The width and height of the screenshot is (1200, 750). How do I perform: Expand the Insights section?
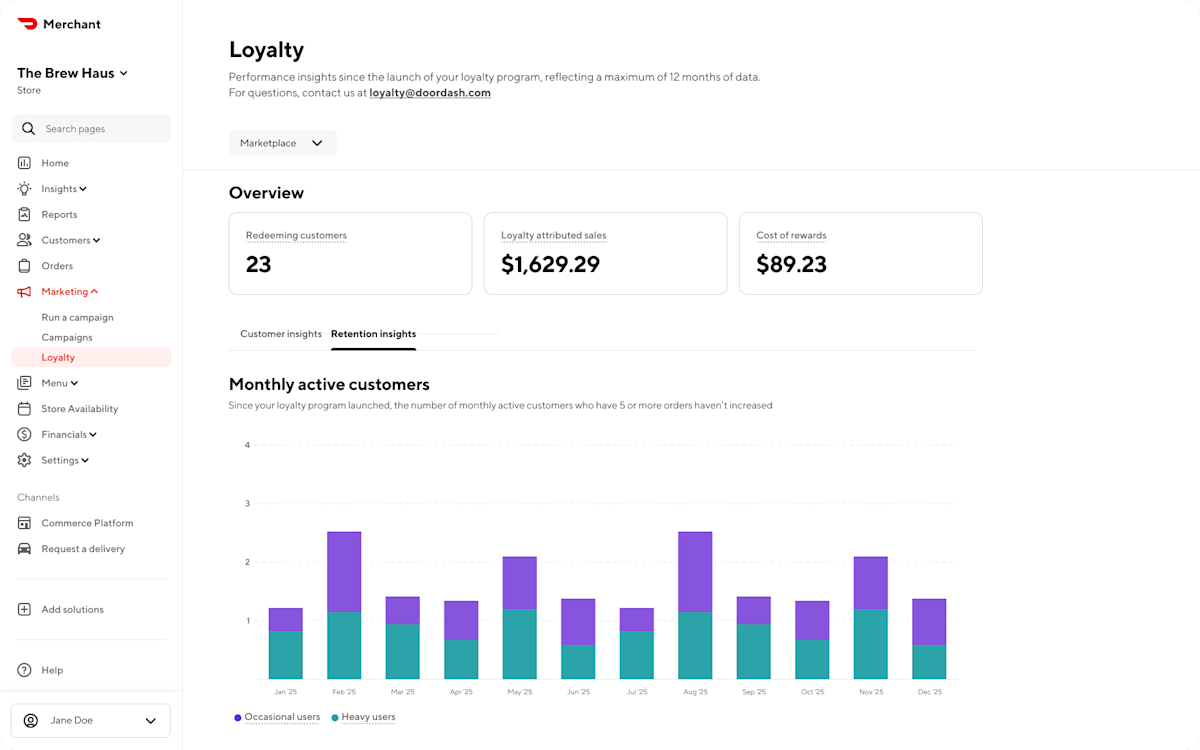pyautogui.click(x=62, y=188)
